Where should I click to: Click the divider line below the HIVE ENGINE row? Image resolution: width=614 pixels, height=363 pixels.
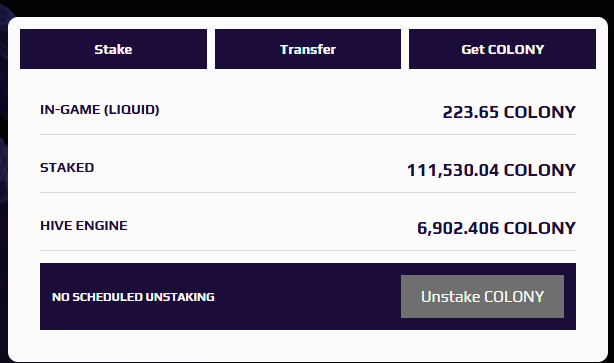pyautogui.click(x=308, y=250)
